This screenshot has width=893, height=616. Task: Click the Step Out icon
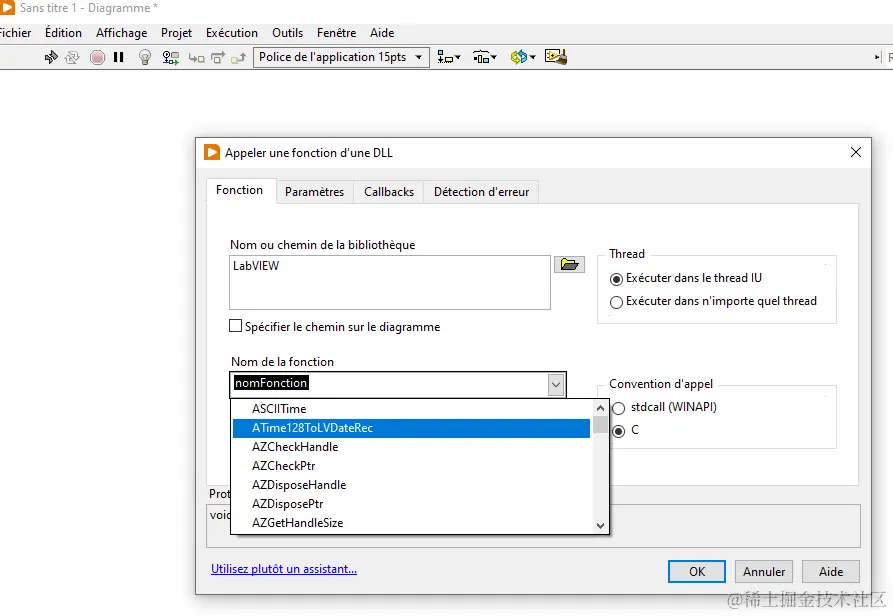238,58
